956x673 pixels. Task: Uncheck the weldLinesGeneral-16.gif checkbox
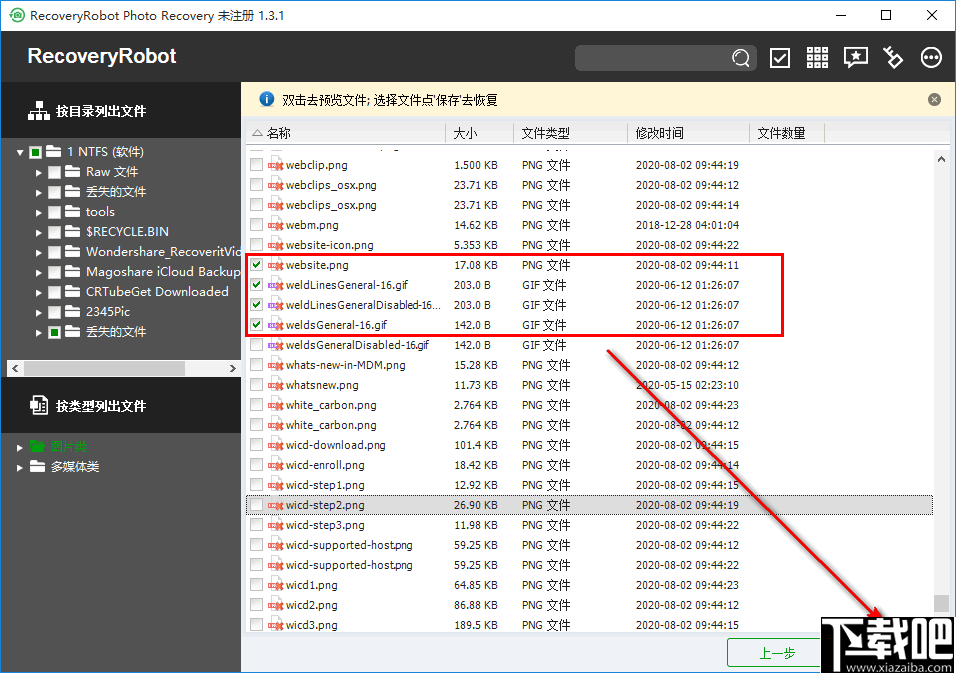click(x=257, y=285)
